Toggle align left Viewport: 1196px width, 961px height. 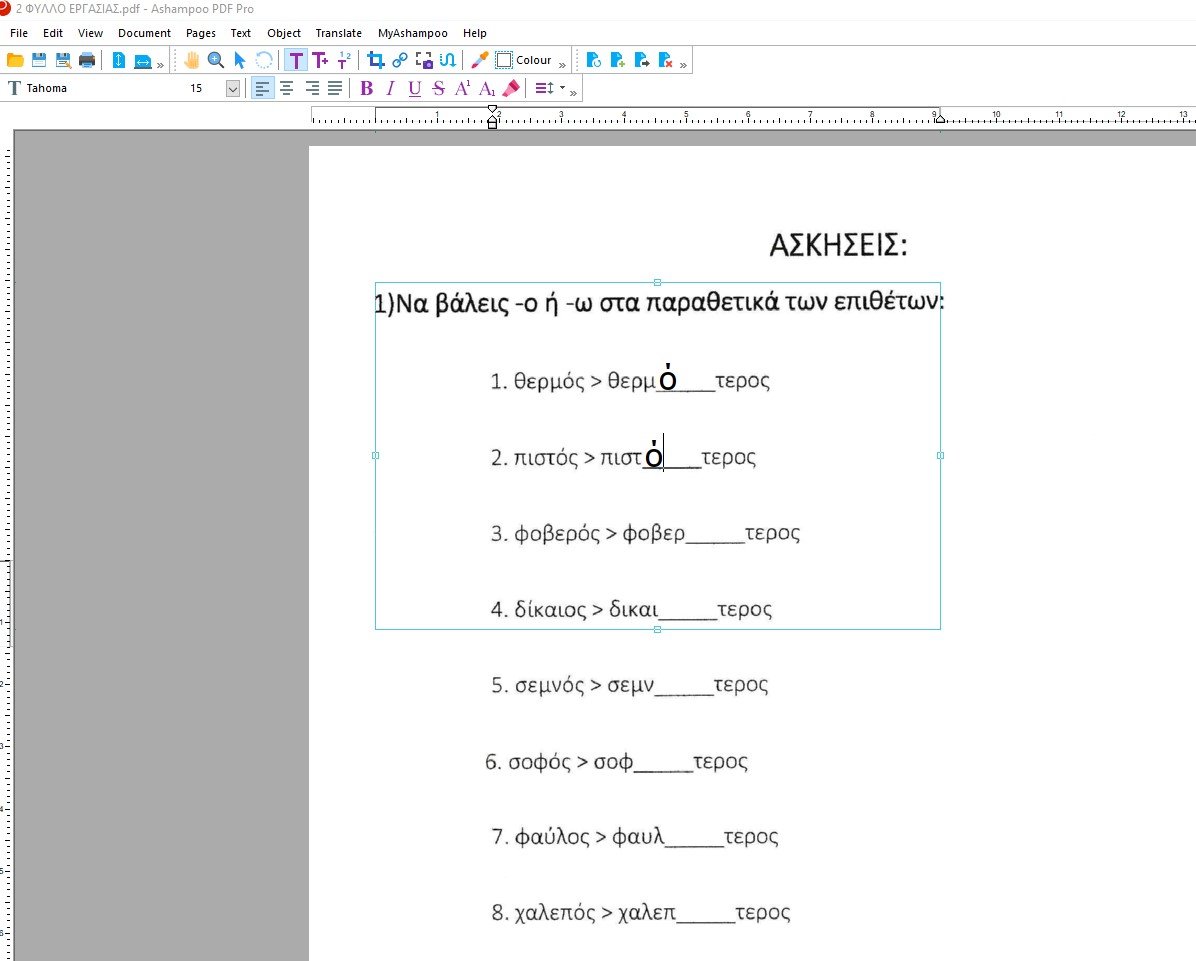click(262, 88)
